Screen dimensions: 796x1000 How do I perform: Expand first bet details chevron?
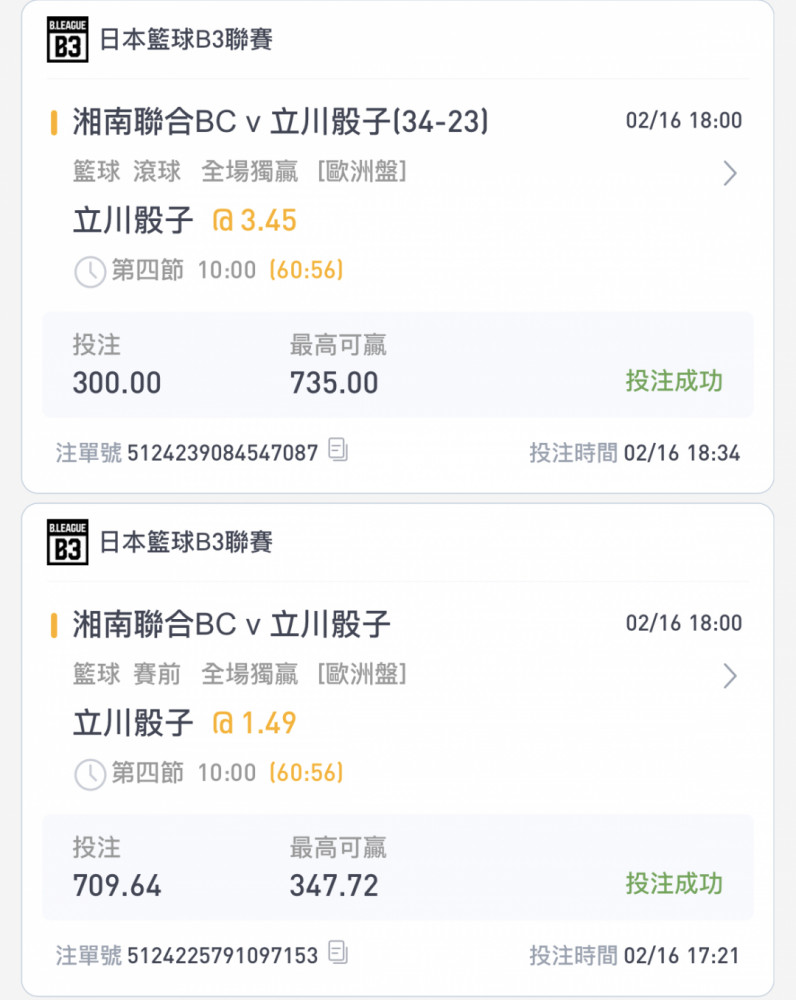[730, 173]
